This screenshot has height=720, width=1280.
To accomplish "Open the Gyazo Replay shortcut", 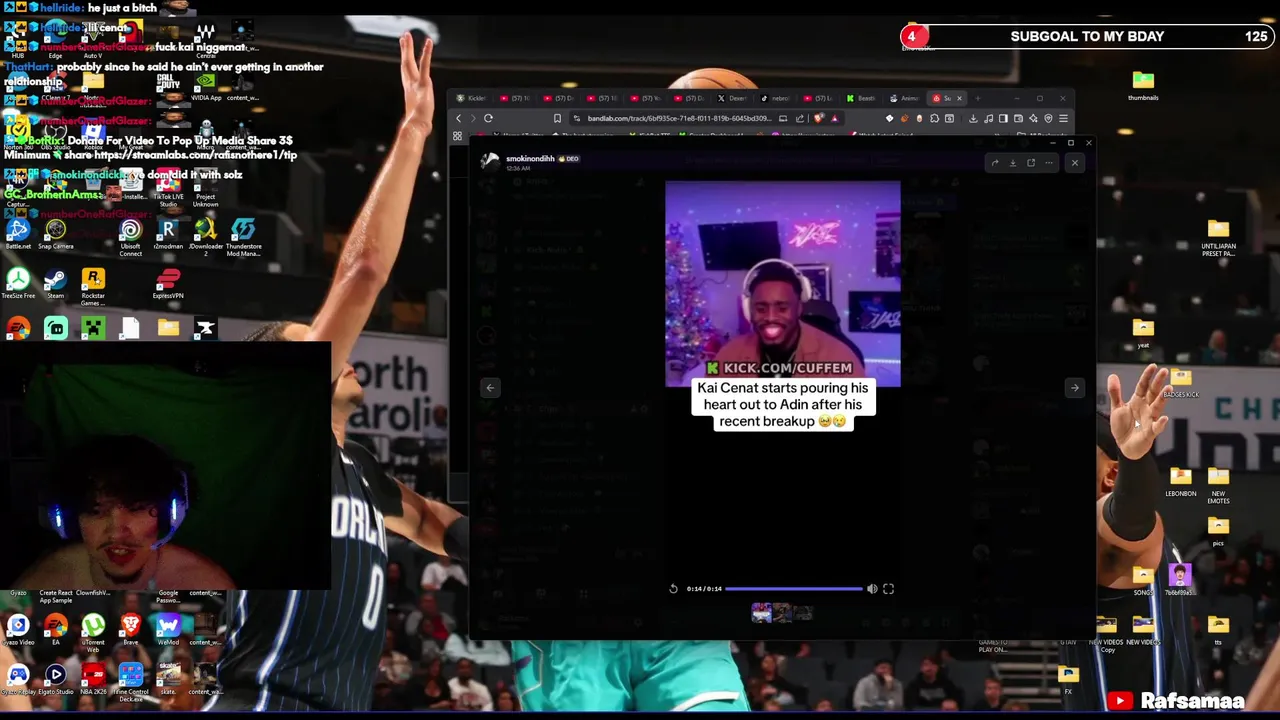I will pyautogui.click(x=18, y=680).
